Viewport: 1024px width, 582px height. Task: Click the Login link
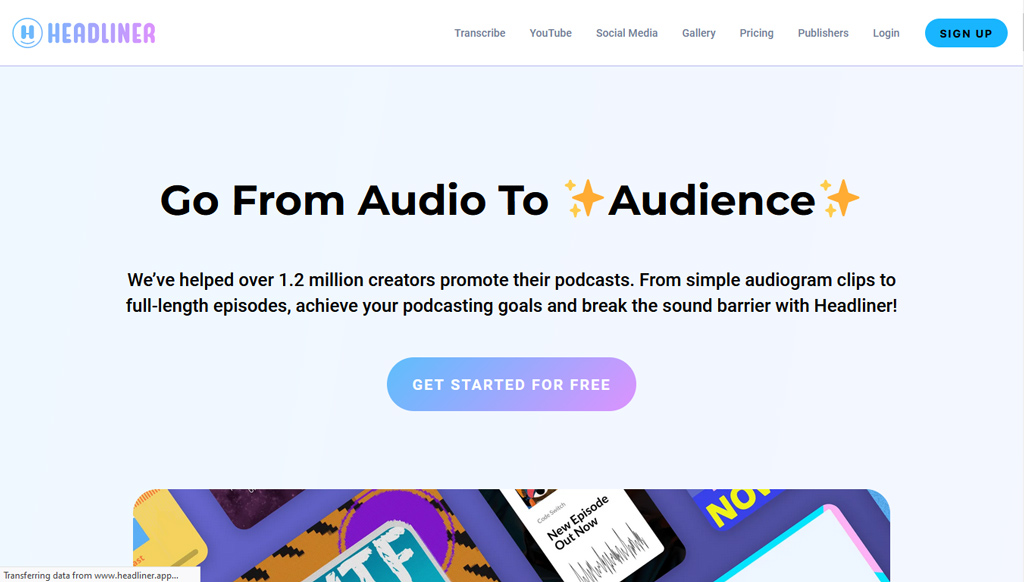pyautogui.click(x=886, y=33)
